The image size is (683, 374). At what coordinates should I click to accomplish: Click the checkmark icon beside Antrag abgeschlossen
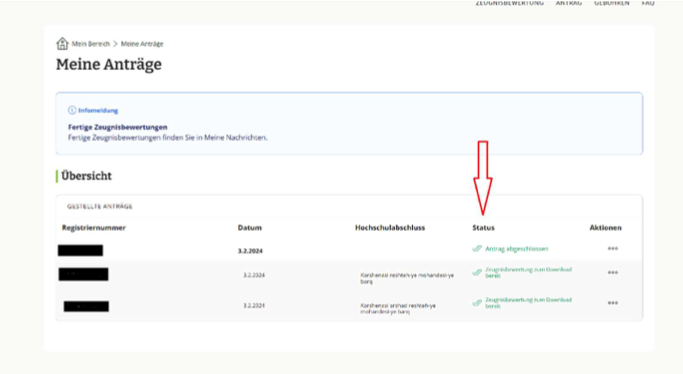coord(477,249)
